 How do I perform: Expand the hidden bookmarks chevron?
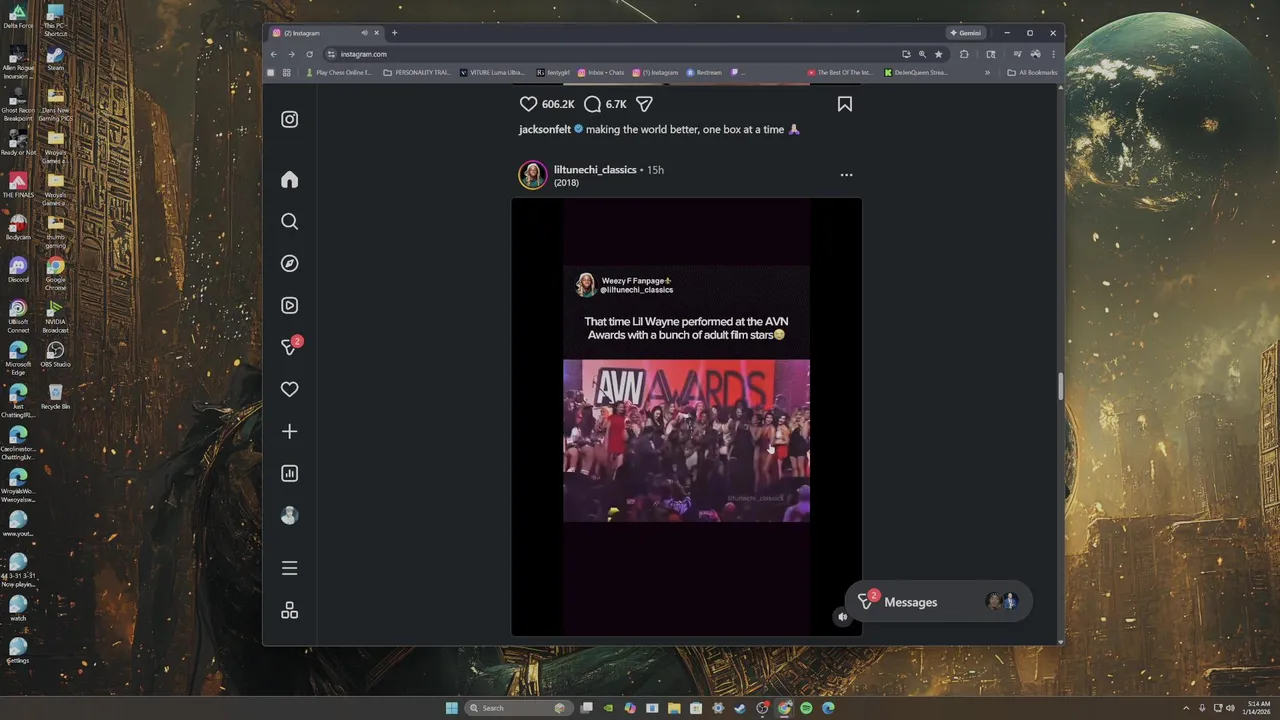pyautogui.click(x=987, y=73)
